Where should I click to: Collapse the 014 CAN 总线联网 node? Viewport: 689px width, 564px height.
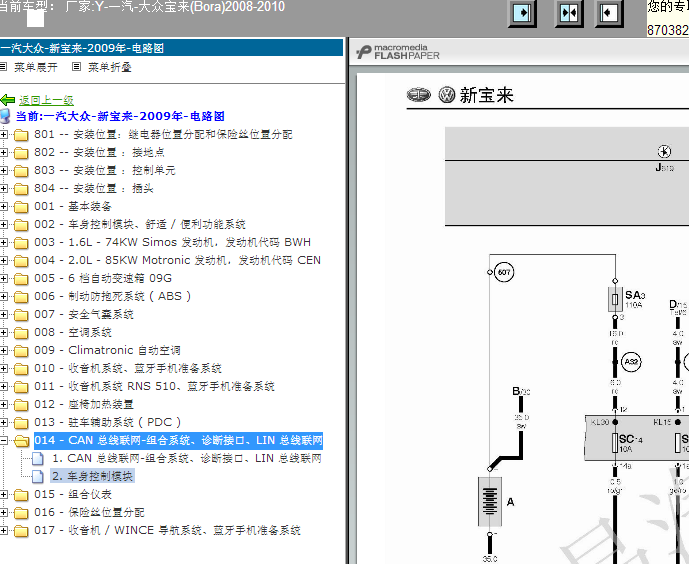pos(4,441)
